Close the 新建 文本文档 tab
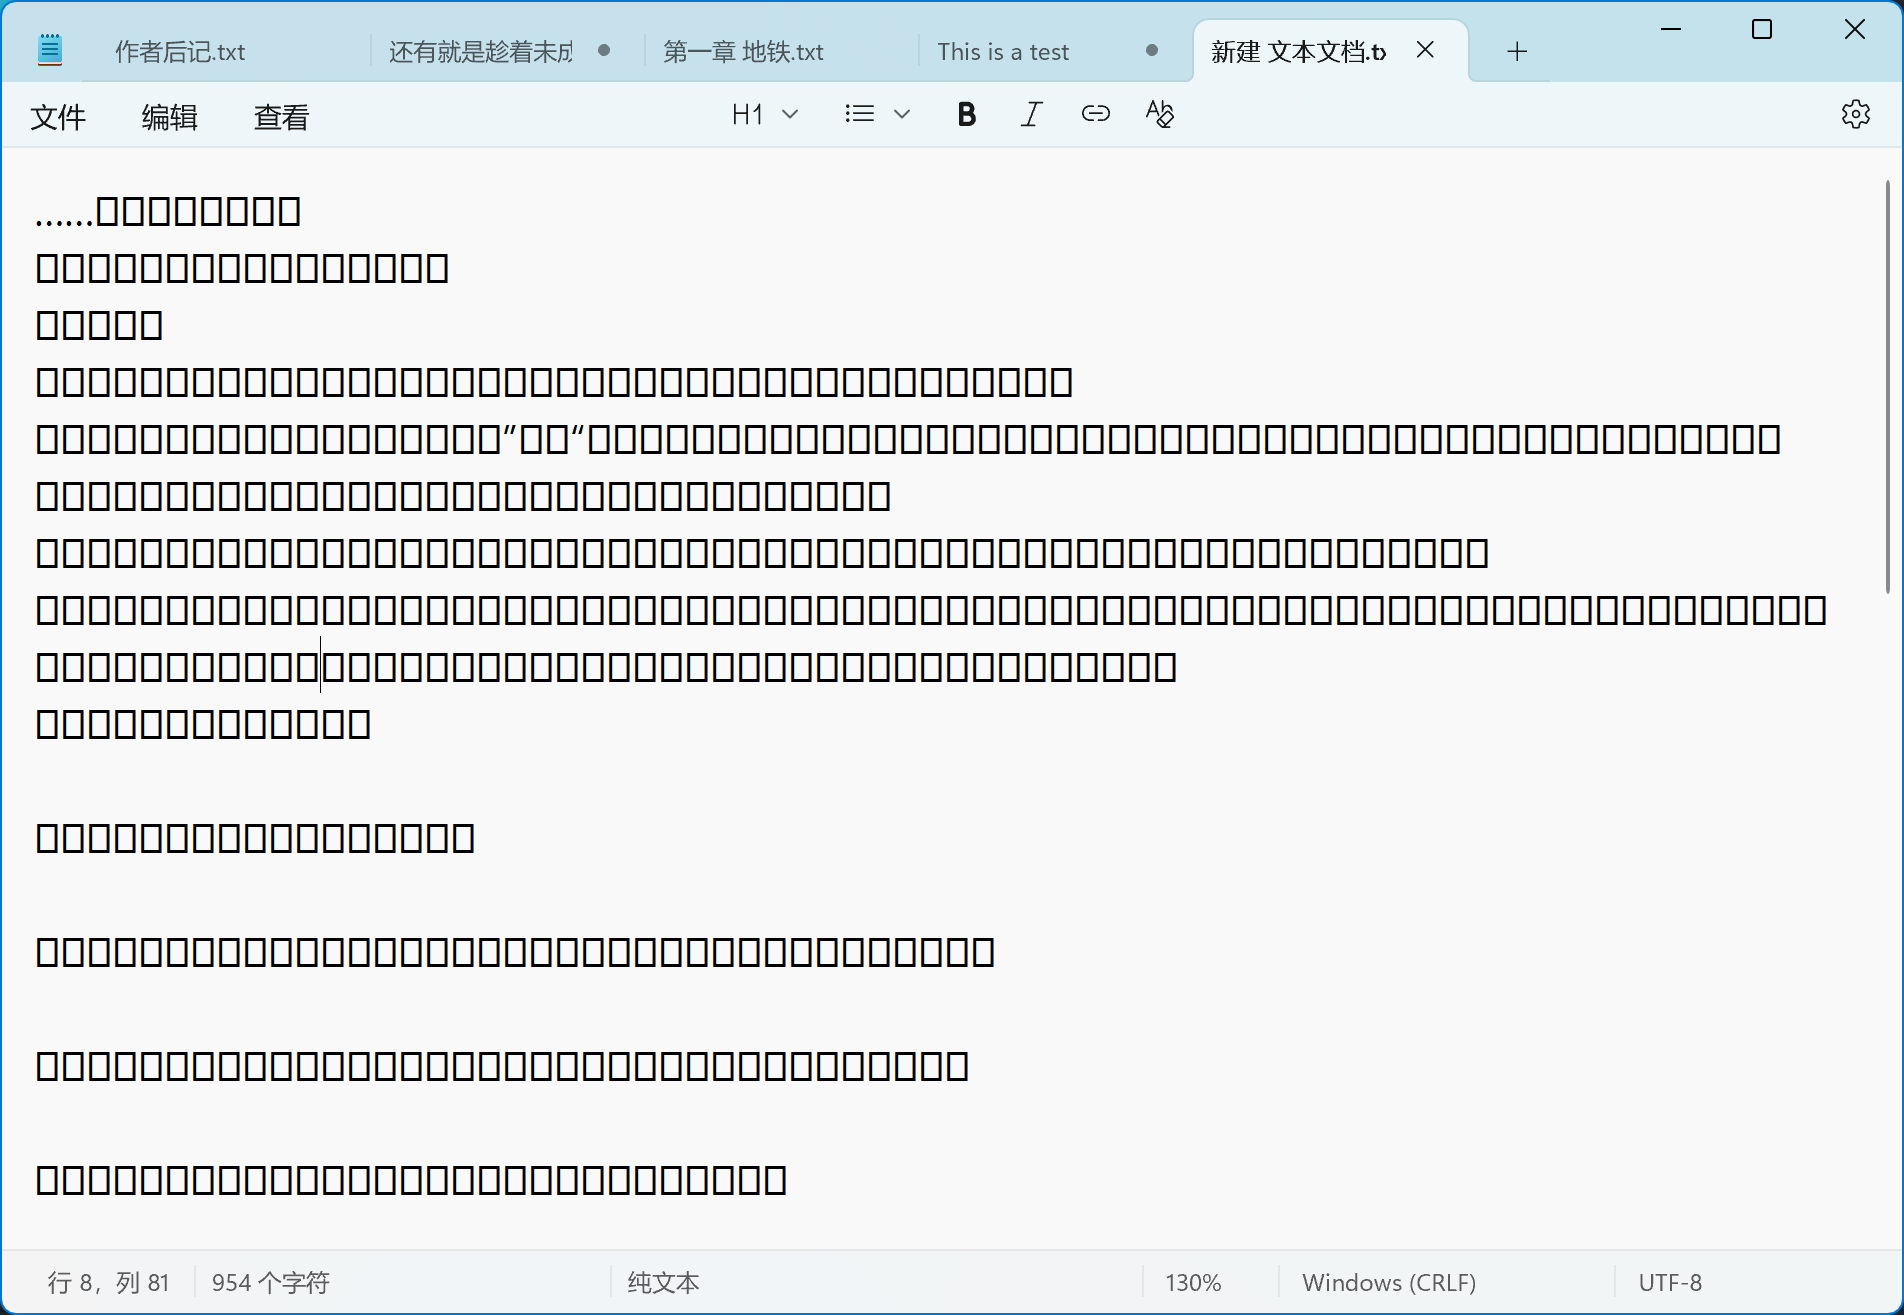1904x1315 pixels. pos(1425,50)
